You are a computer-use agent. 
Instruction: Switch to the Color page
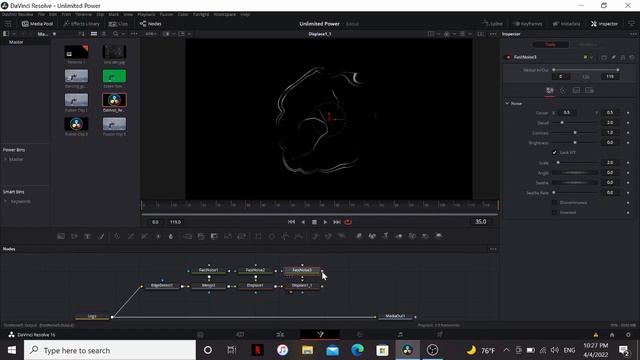click(x=360, y=335)
